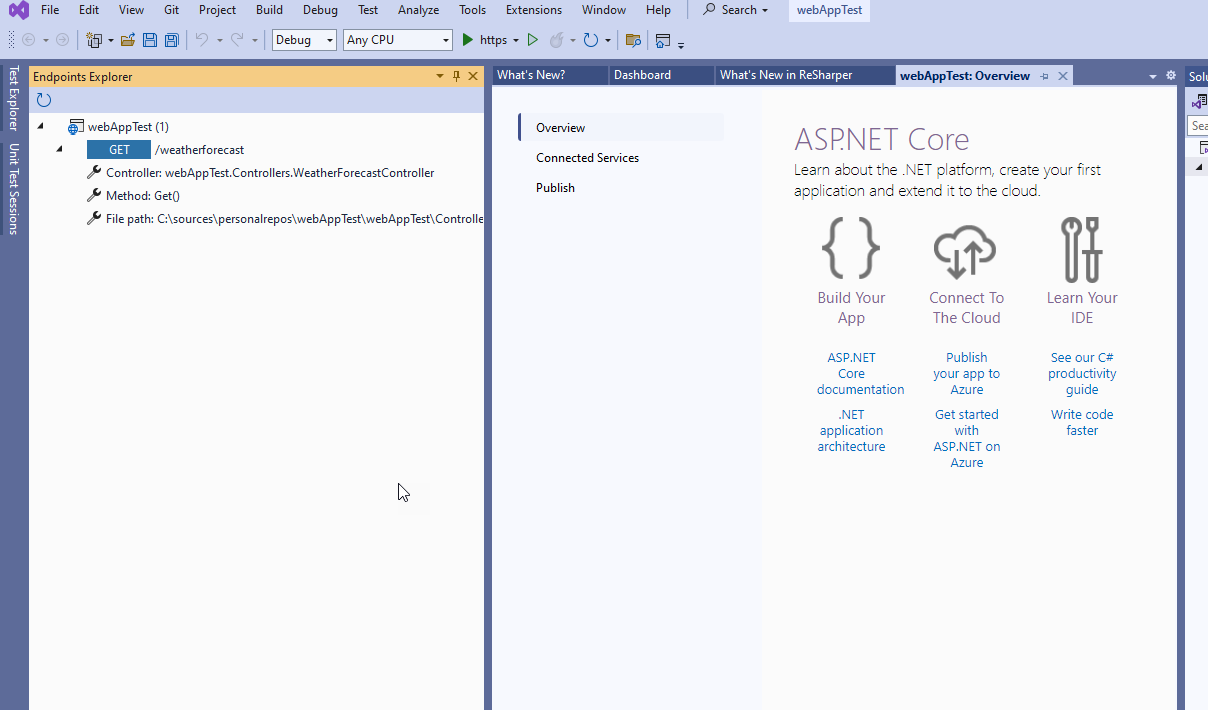Switch to the Dashboard tab

coord(662,75)
